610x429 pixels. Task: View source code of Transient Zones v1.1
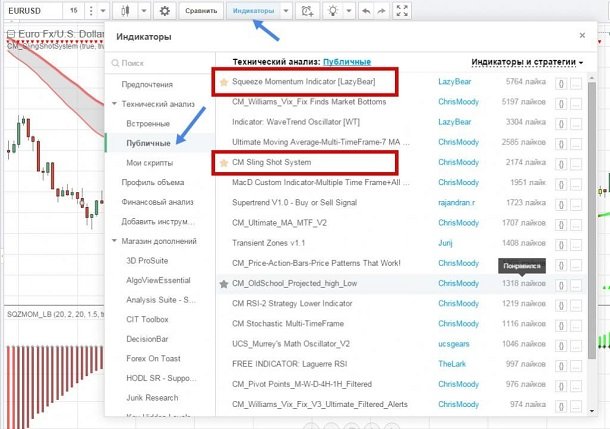point(561,245)
